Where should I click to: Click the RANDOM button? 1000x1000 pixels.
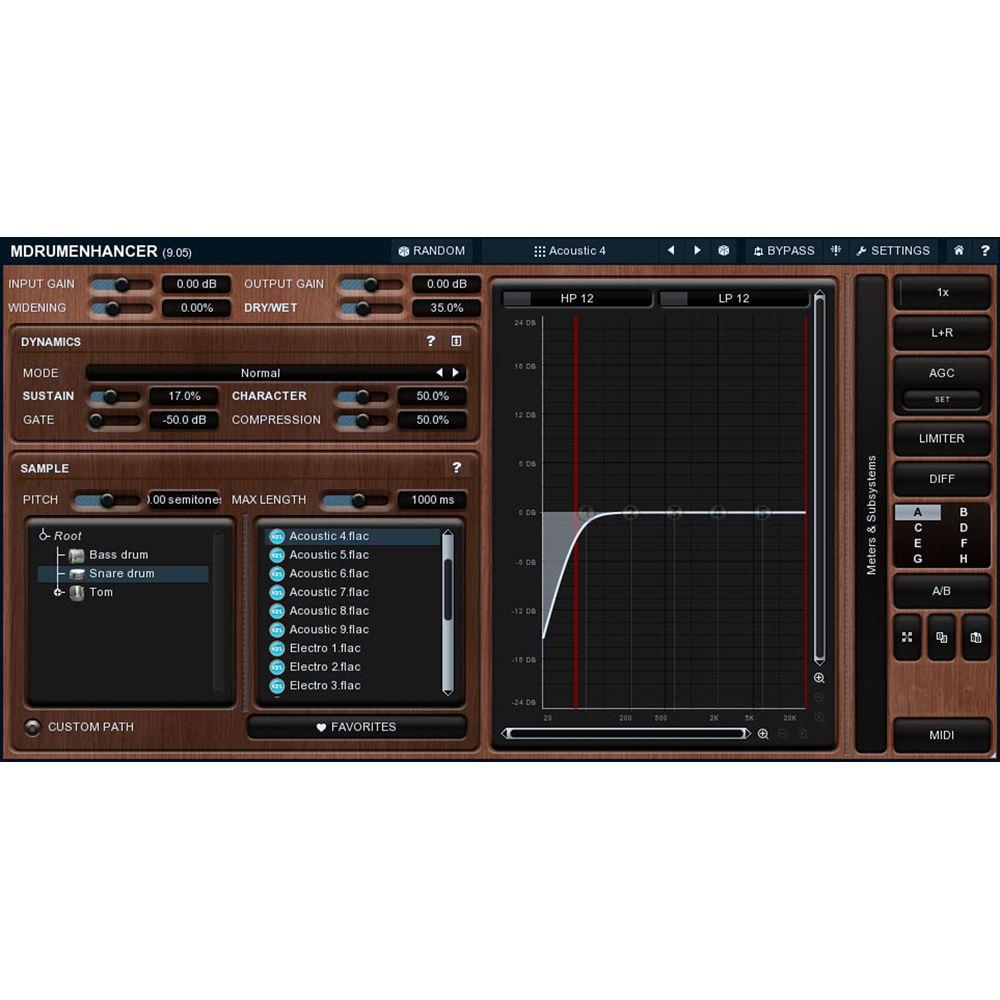tap(431, 251)
